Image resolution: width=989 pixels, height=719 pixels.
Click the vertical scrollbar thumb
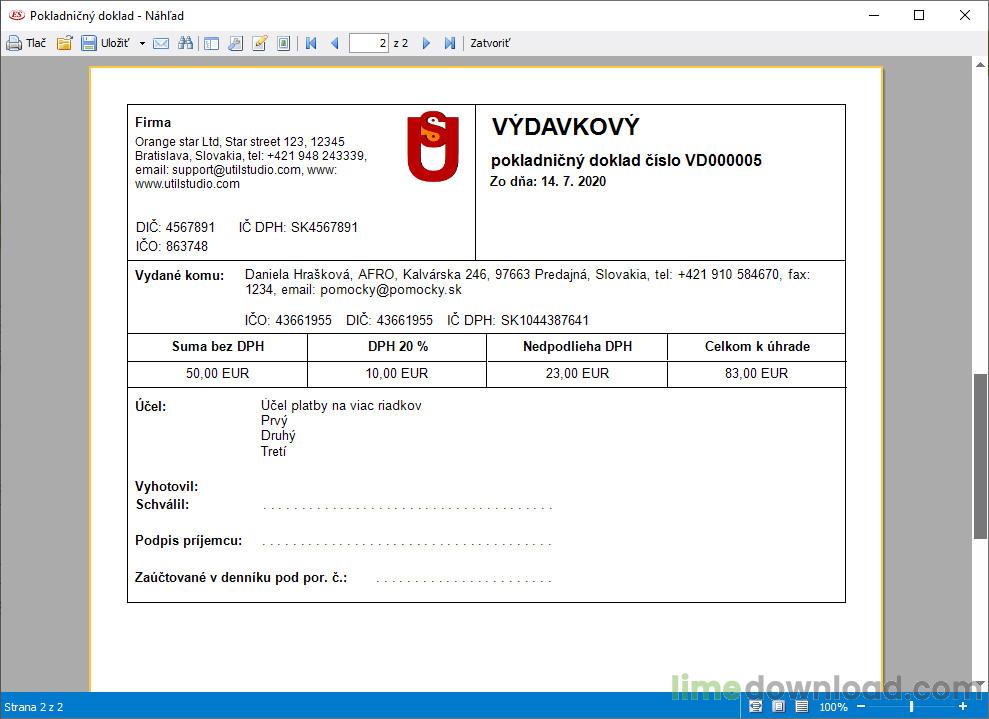980,456
